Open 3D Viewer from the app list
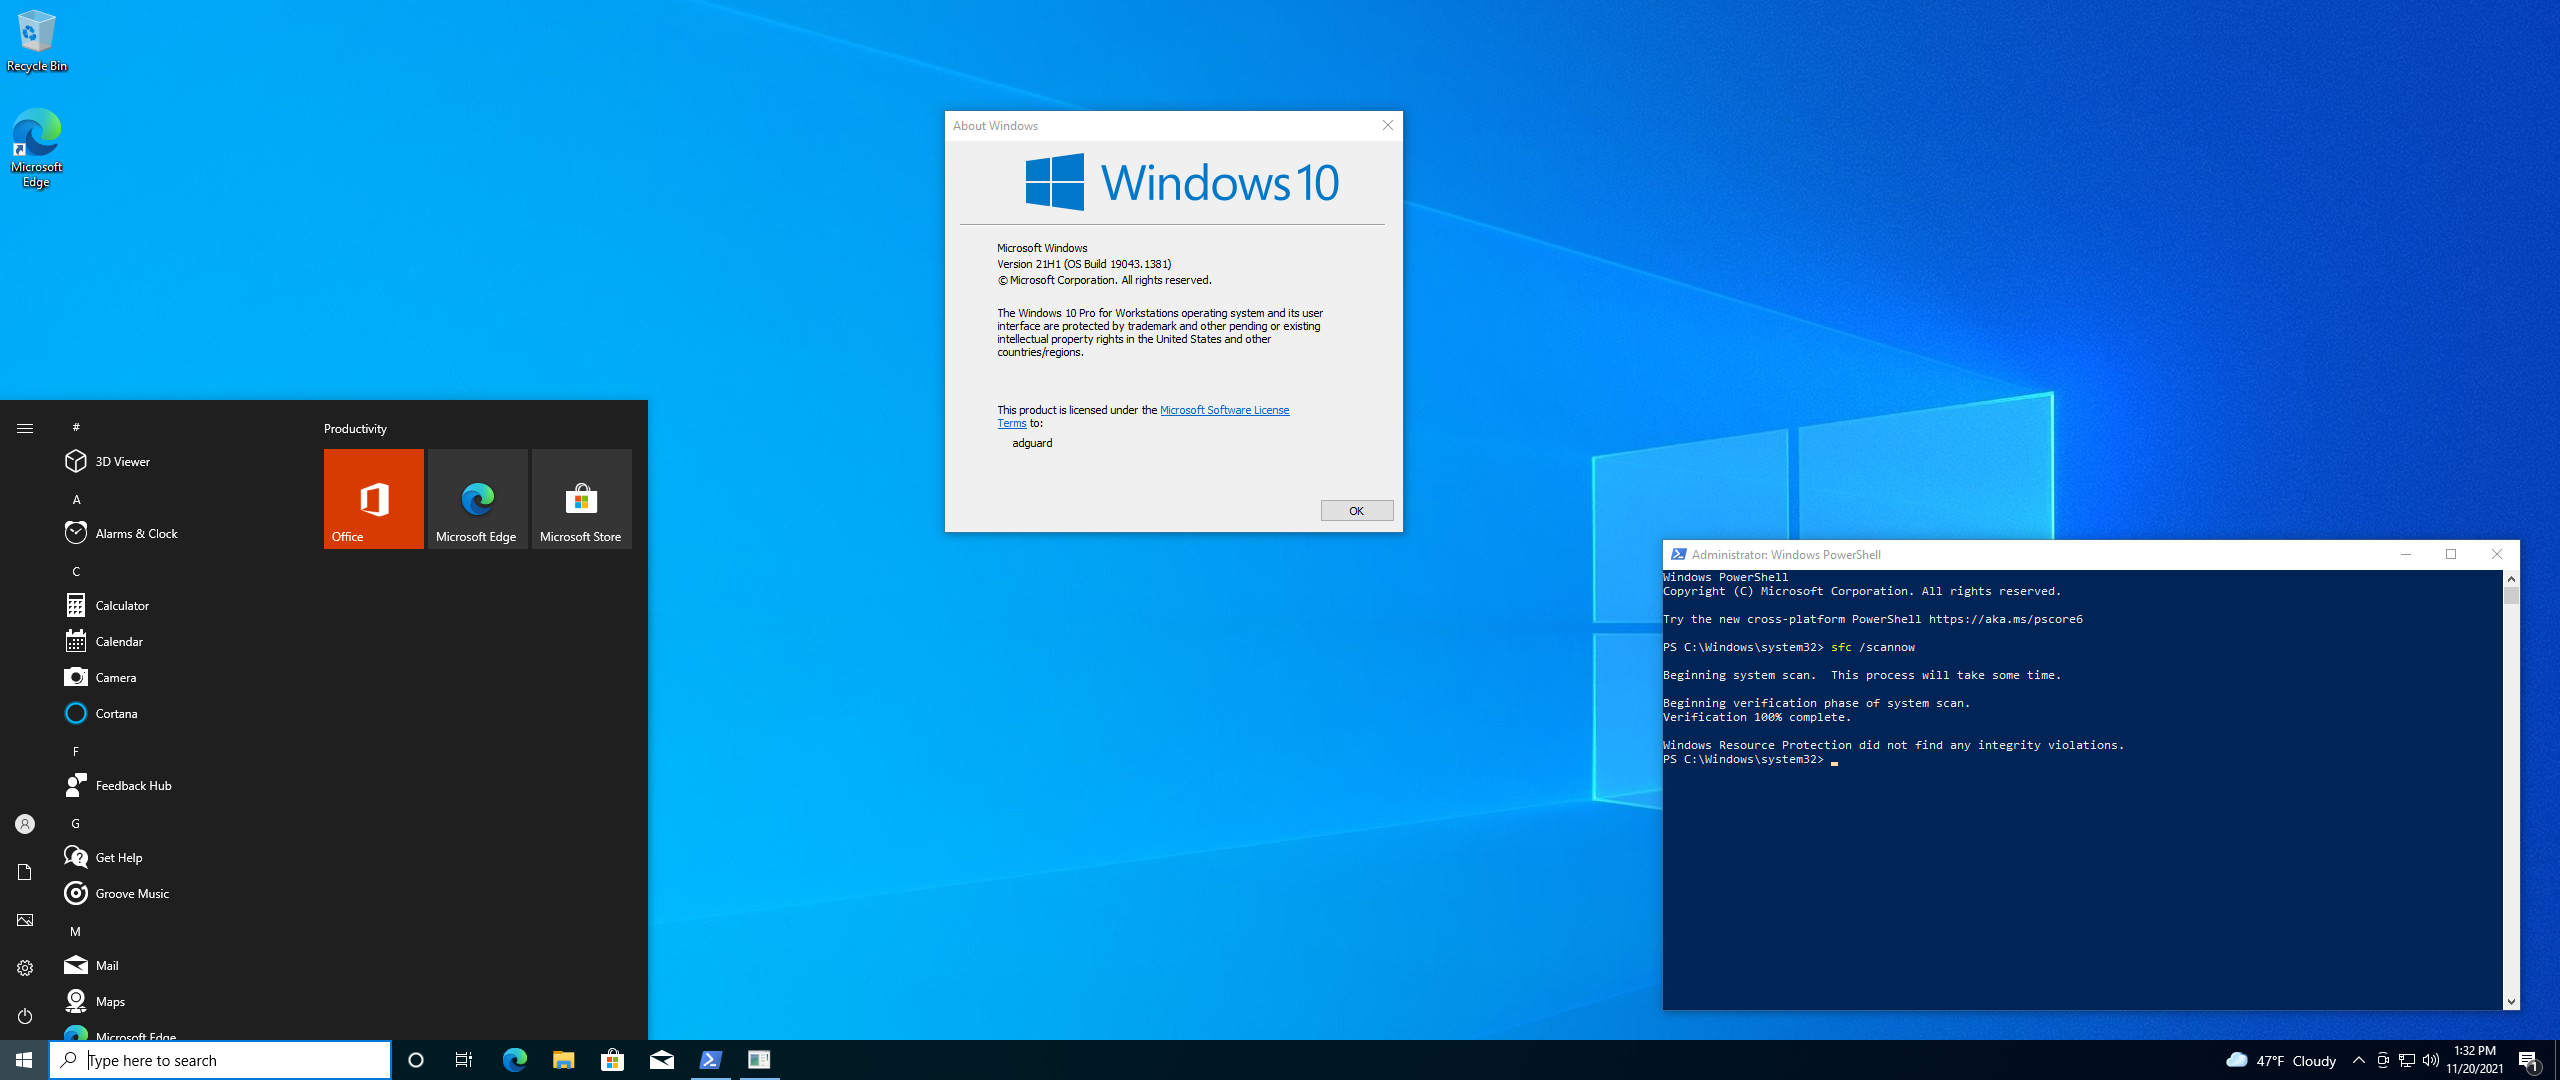The image size is (2560, 1080). point(180,461)
